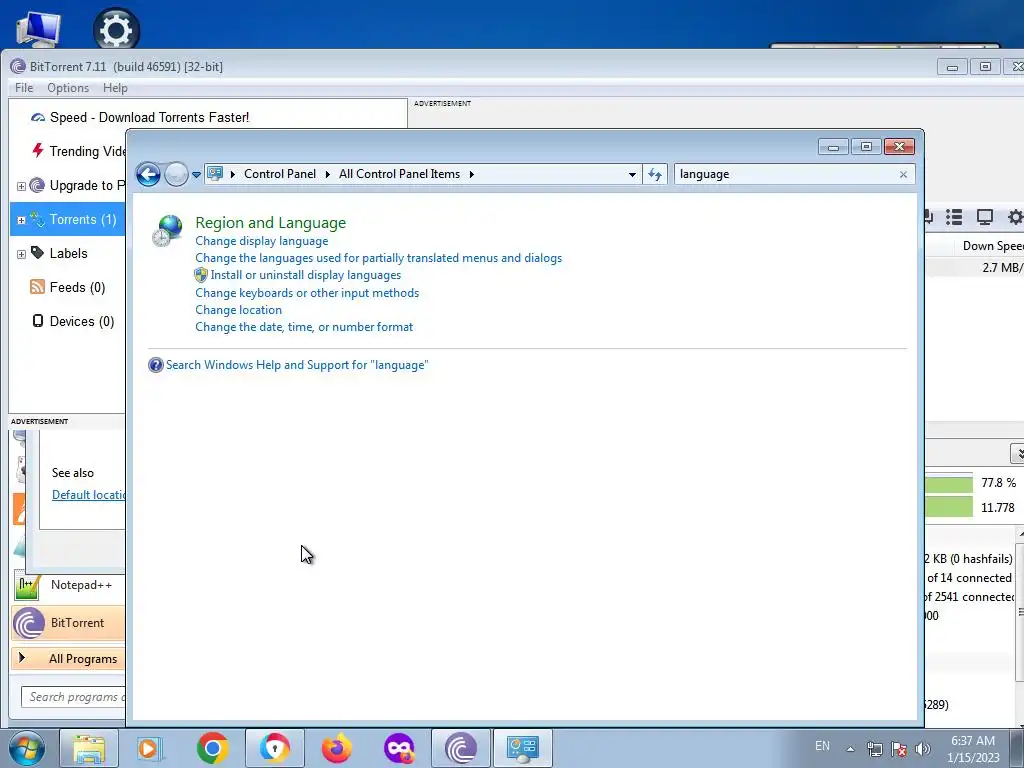The image size is (1024, 768).
Task: Open Firefox from the taskbar
Action: tap(337, 748)
